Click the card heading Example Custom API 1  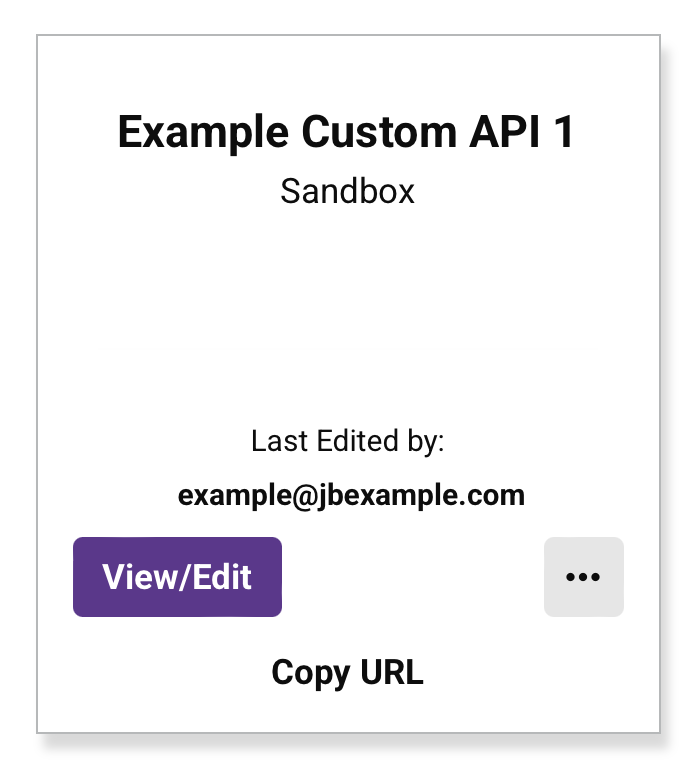pyautogui.click(x=346, y=133)
